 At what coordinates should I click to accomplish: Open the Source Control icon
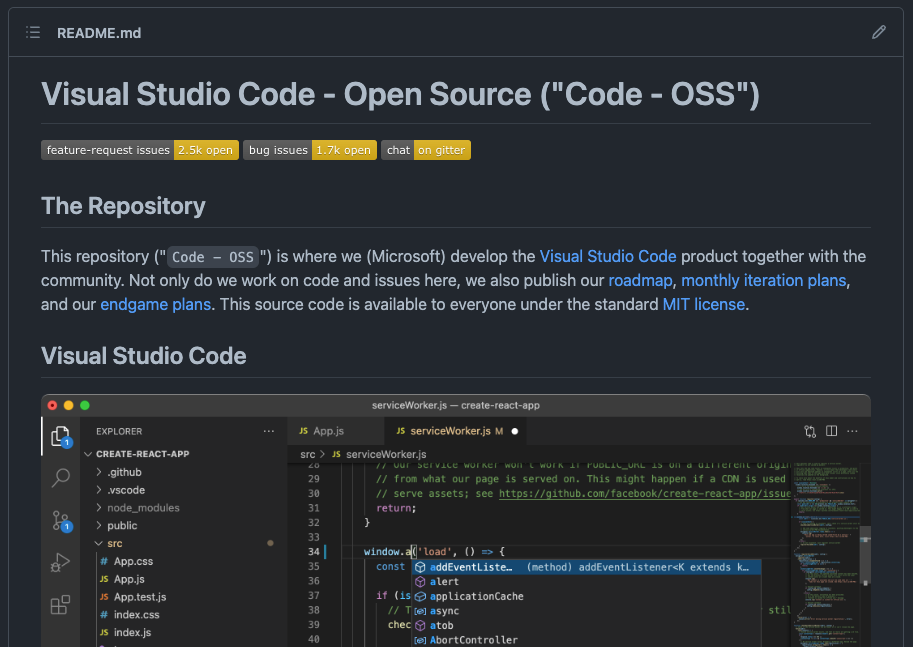click(x=60, y=520)
